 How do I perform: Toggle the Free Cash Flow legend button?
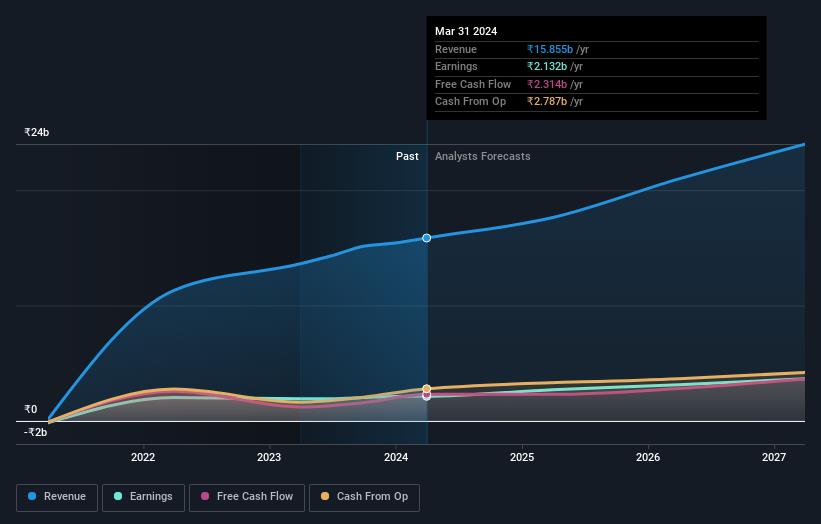point(247,497)
